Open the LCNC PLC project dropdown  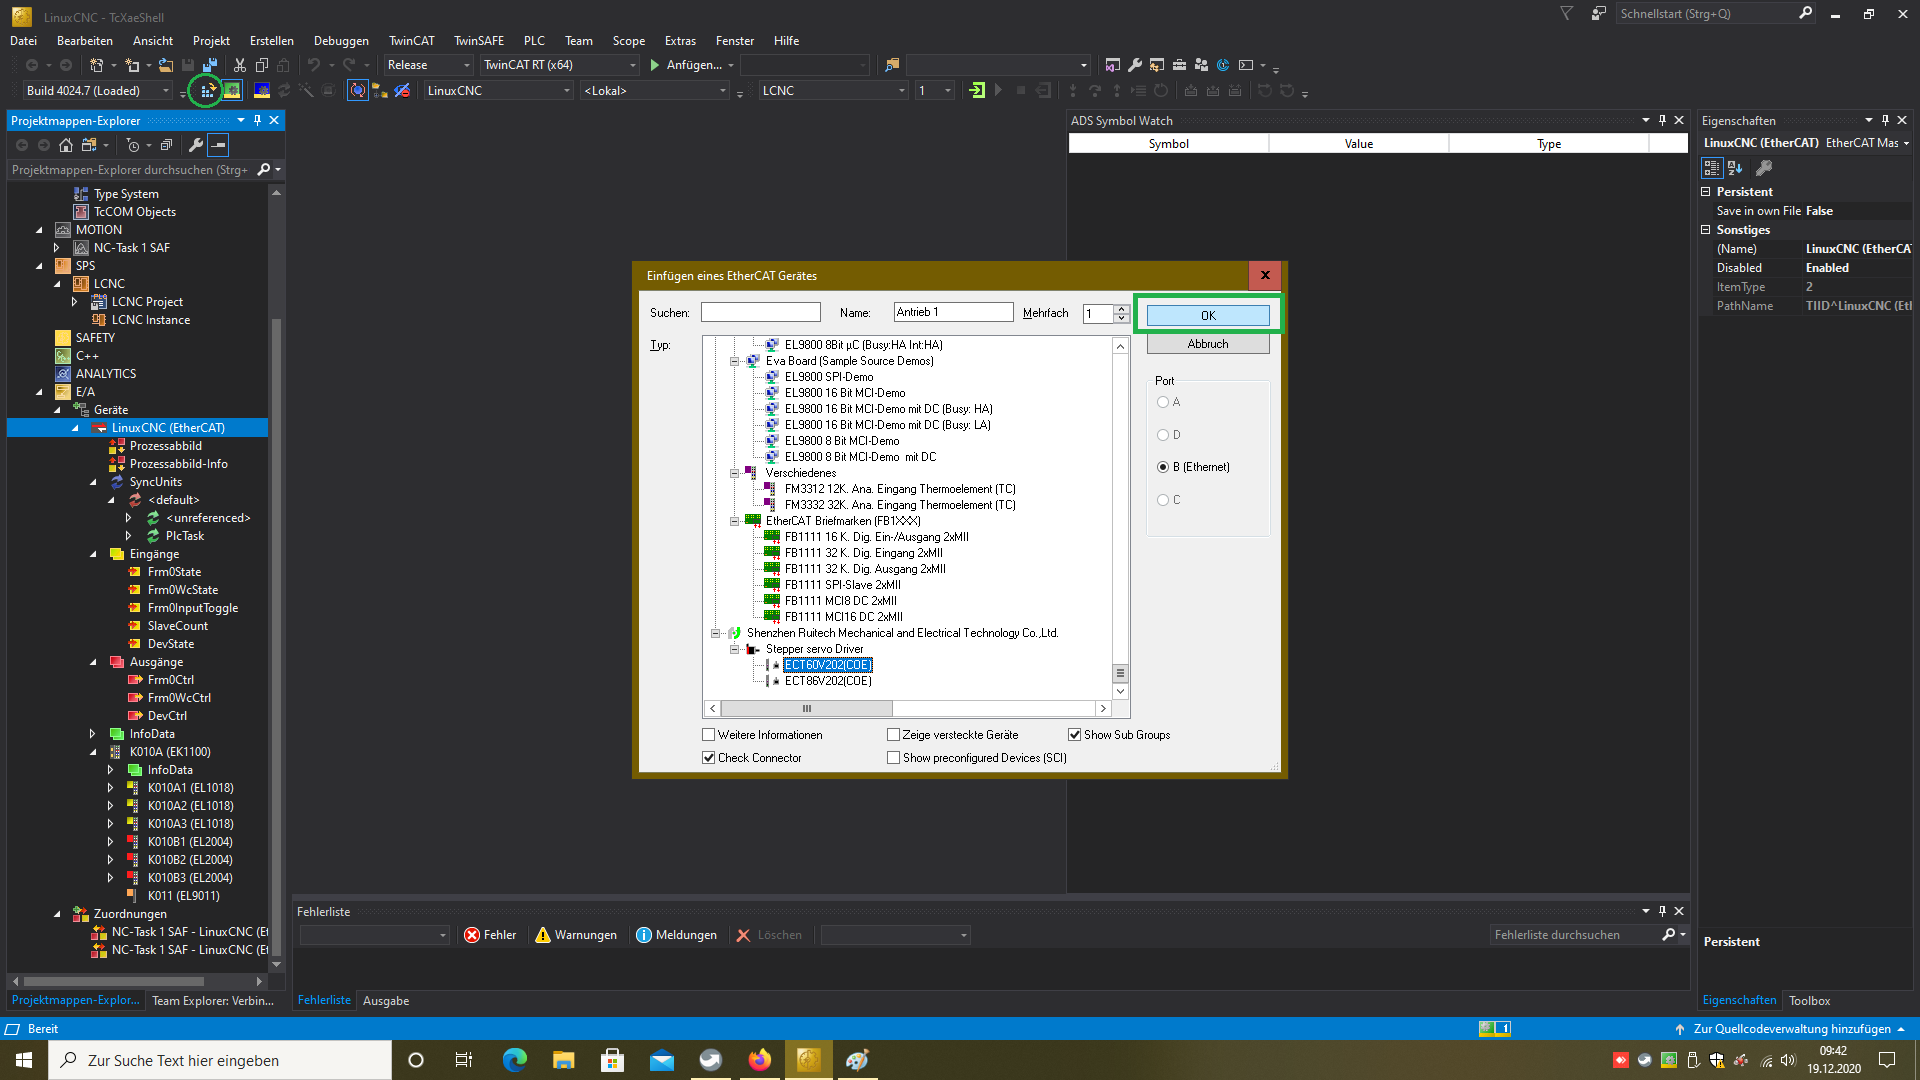point(833,91)
